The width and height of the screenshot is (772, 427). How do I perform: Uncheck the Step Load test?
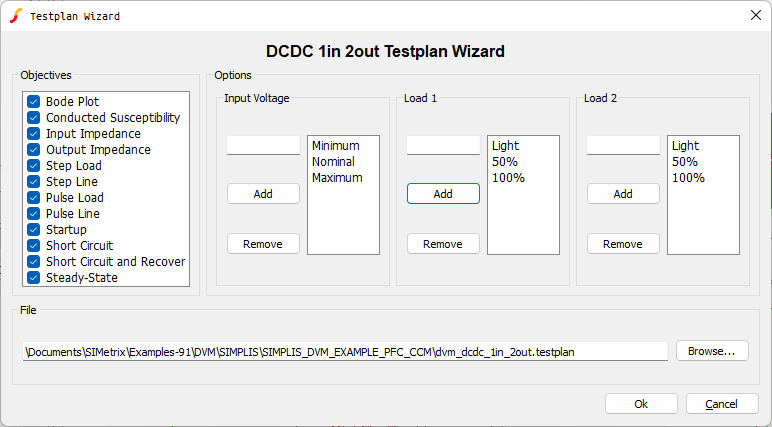click(x=33, y=166)
